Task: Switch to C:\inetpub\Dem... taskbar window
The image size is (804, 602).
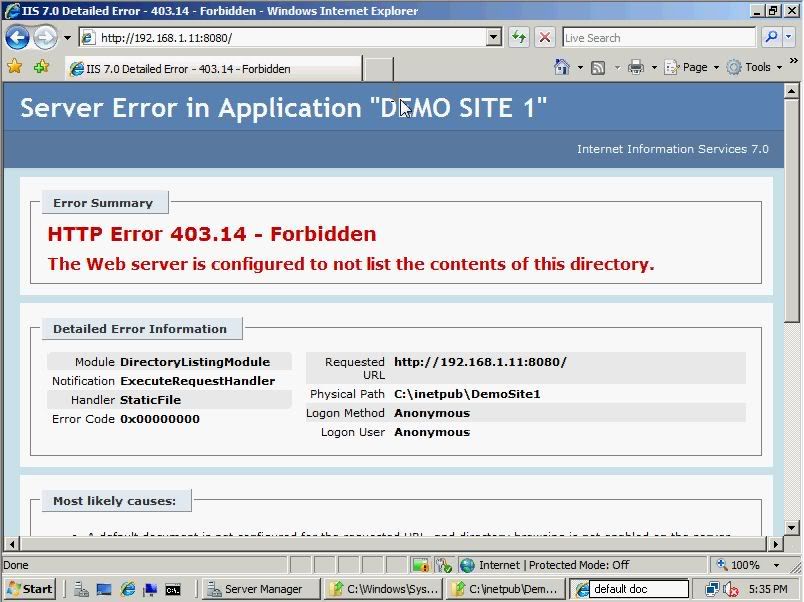Action: pyautogui.click(x=505, y=589)
